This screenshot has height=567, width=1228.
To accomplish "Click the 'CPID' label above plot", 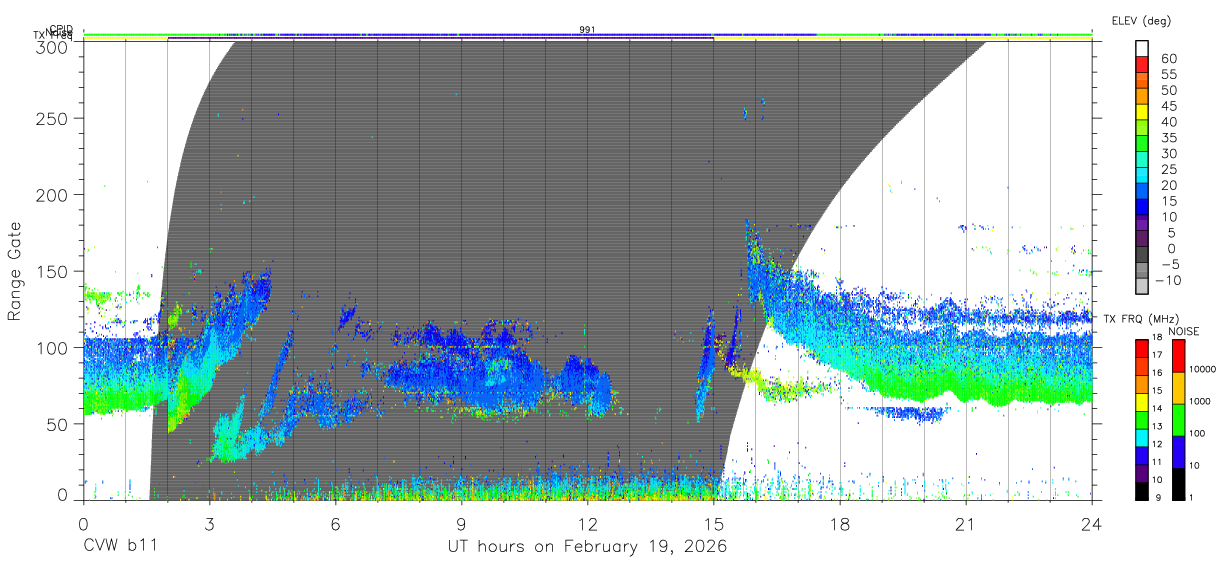I will click(61, 29).
